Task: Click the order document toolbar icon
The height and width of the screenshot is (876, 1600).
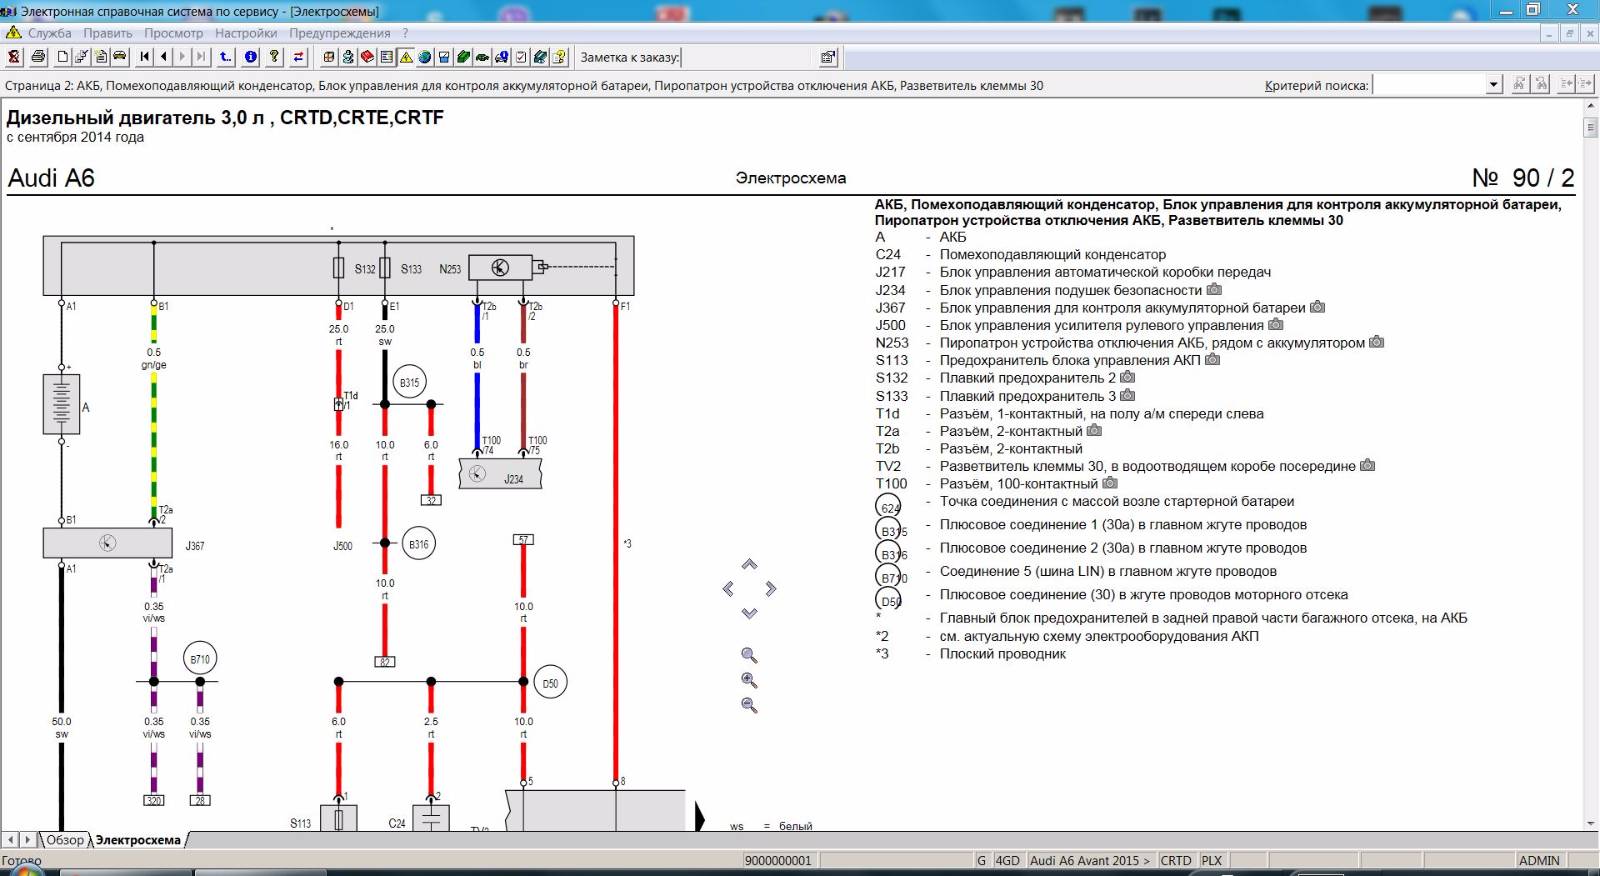Action: click(x=101, y=57)
